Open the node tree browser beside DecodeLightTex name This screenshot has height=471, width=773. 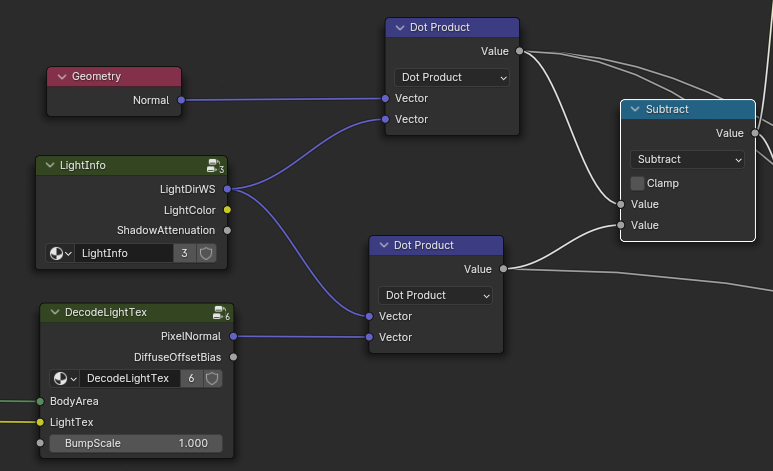click(x=65, y=378)
